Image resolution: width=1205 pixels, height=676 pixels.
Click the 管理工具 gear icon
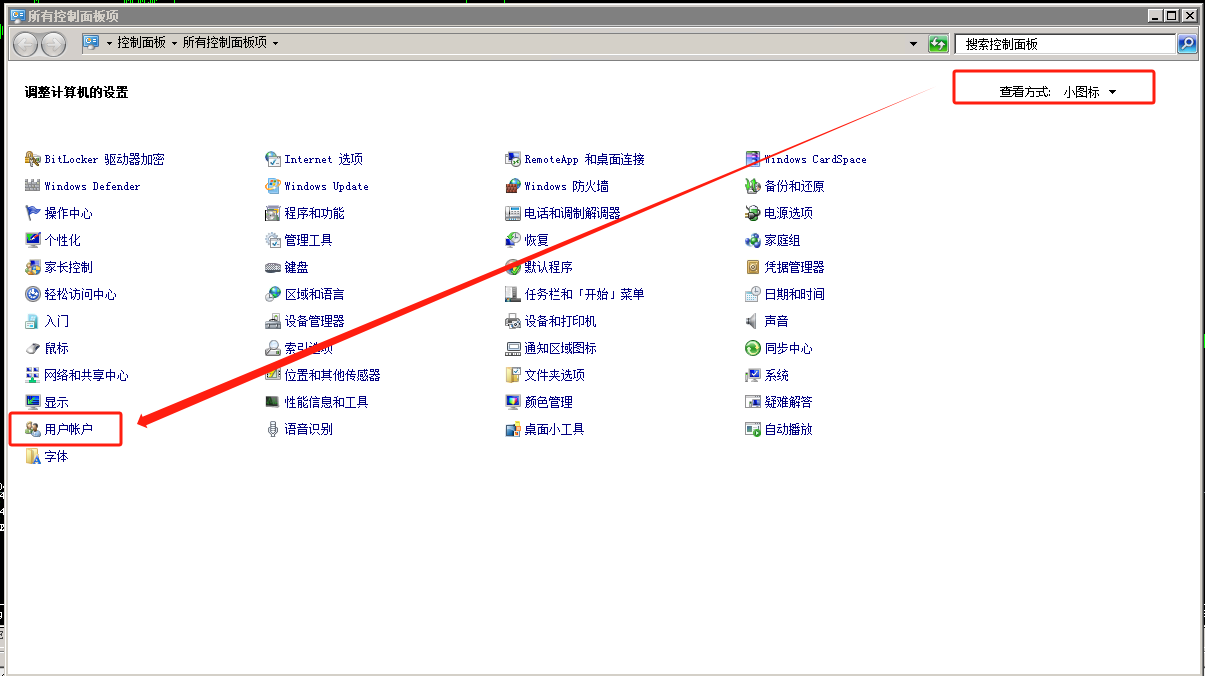273,240
